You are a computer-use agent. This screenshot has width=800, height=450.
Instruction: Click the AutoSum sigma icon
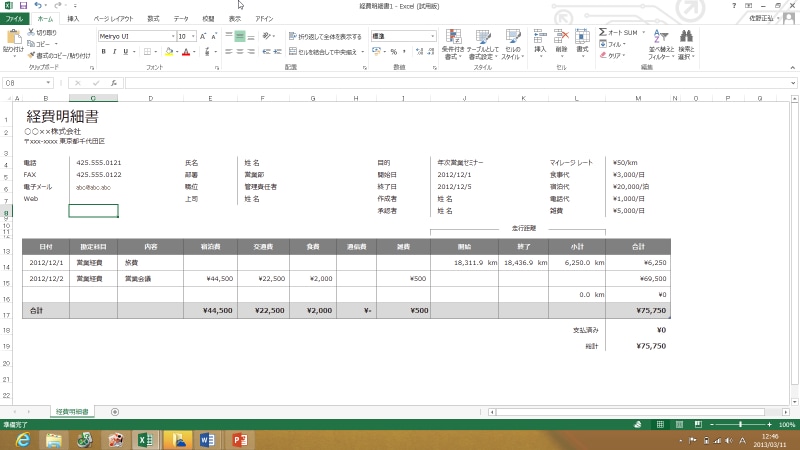[x=603, y=32]
